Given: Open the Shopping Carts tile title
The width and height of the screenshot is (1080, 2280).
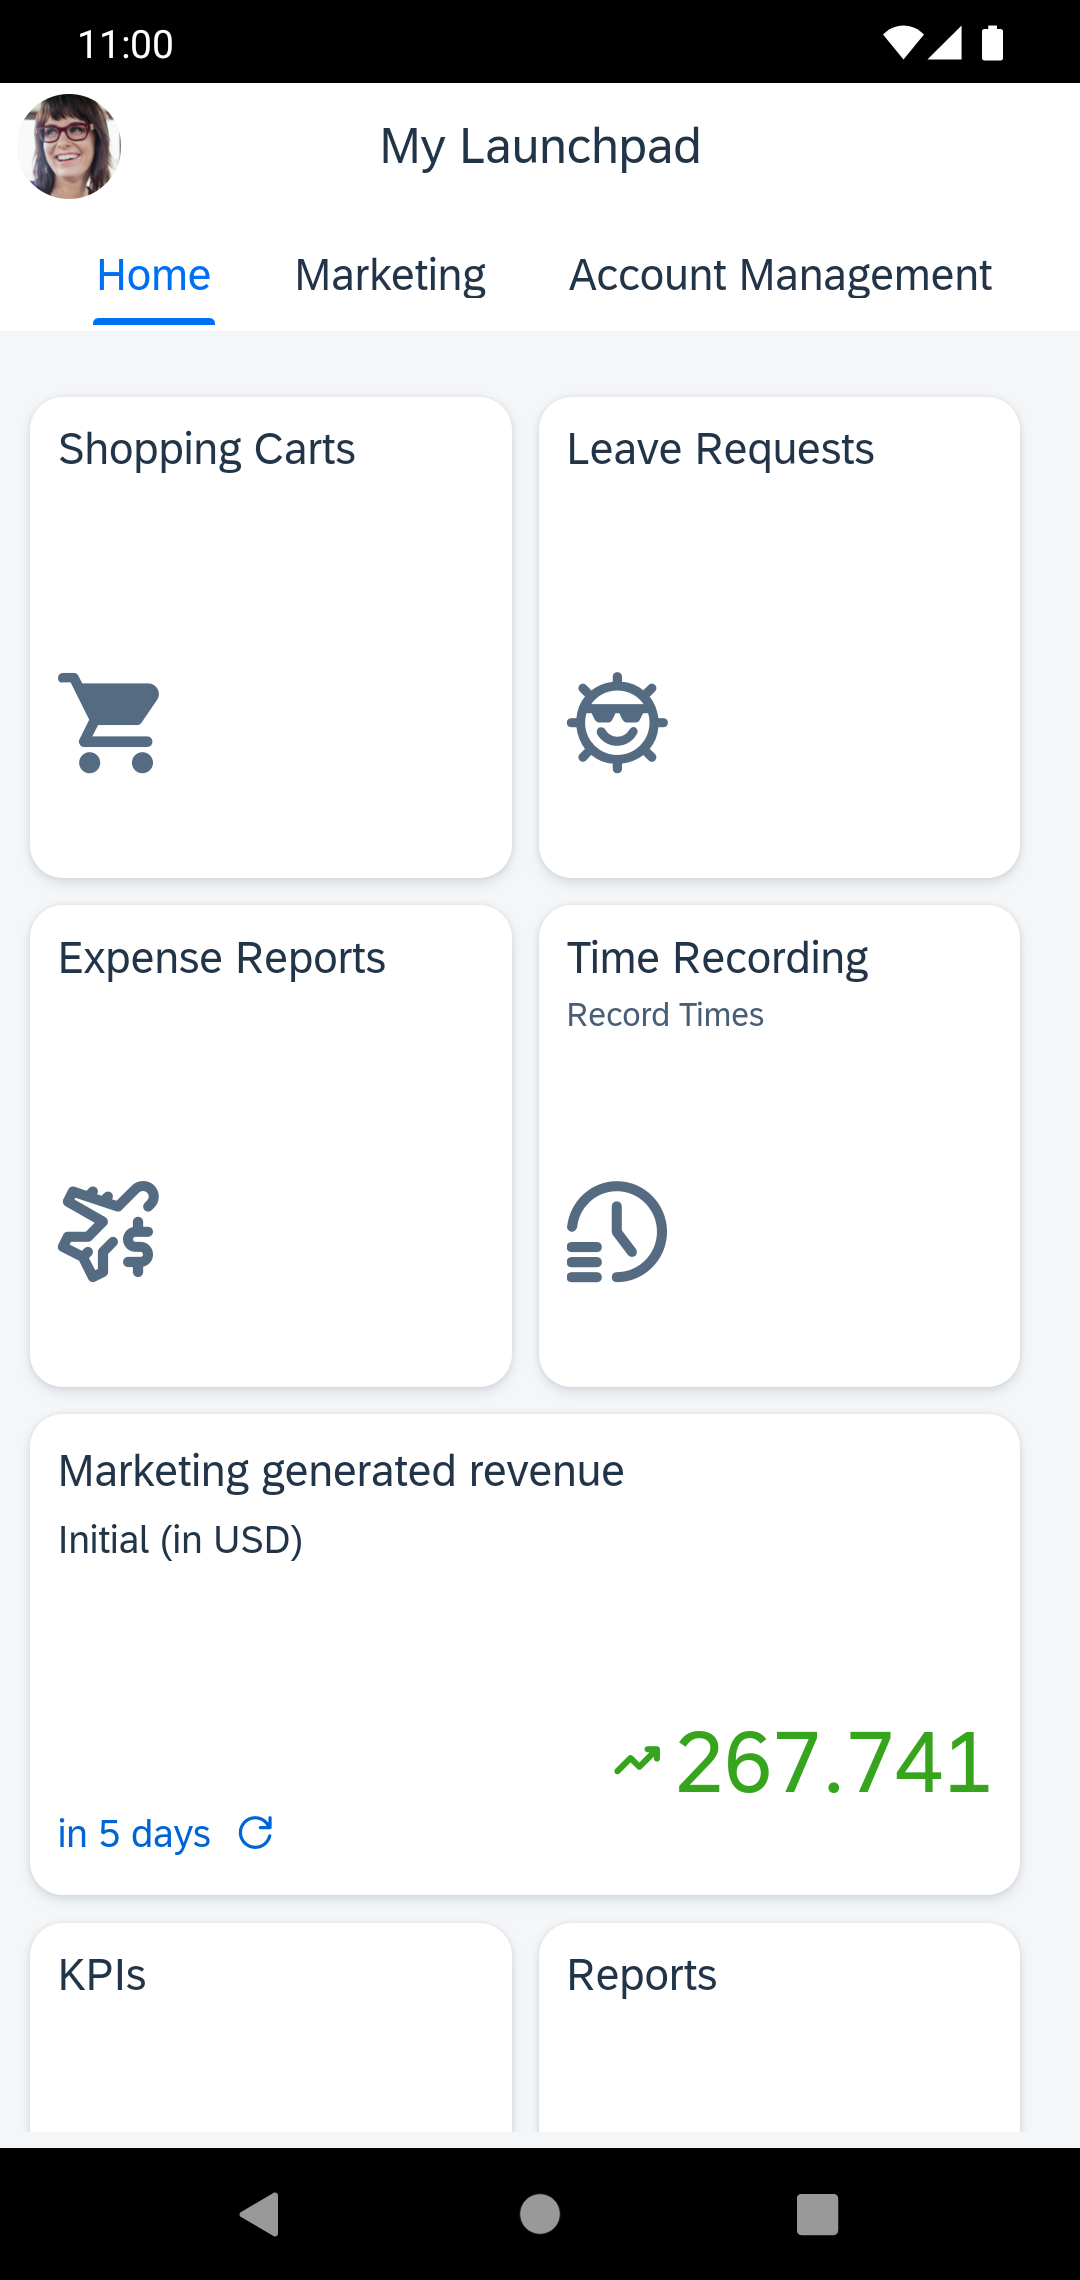Looking at the screenshot, I should pos(207,449).
